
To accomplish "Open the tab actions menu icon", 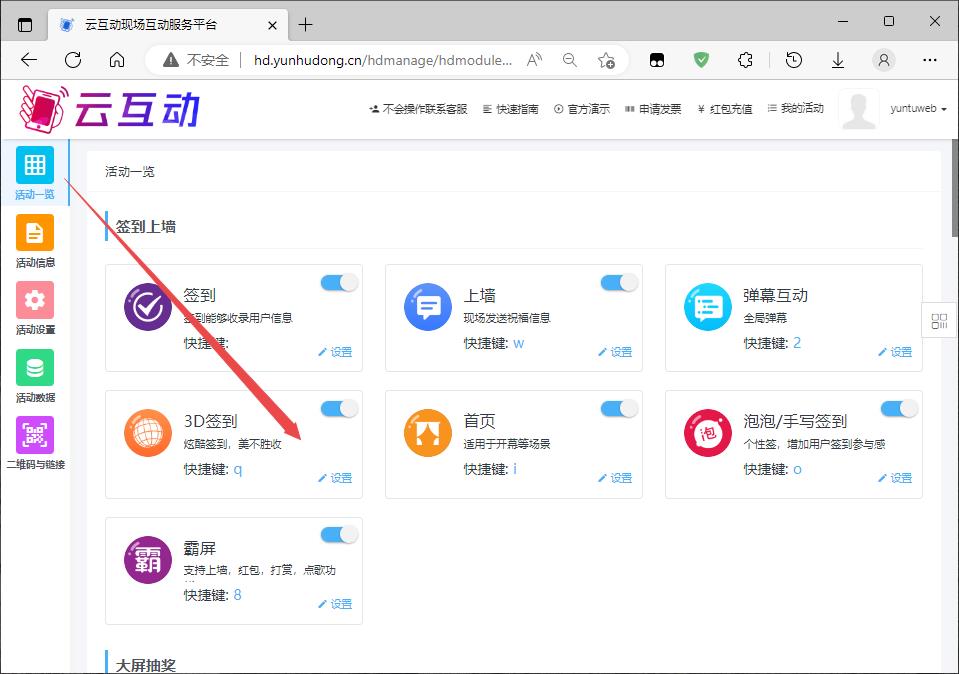I will [25, 25].
